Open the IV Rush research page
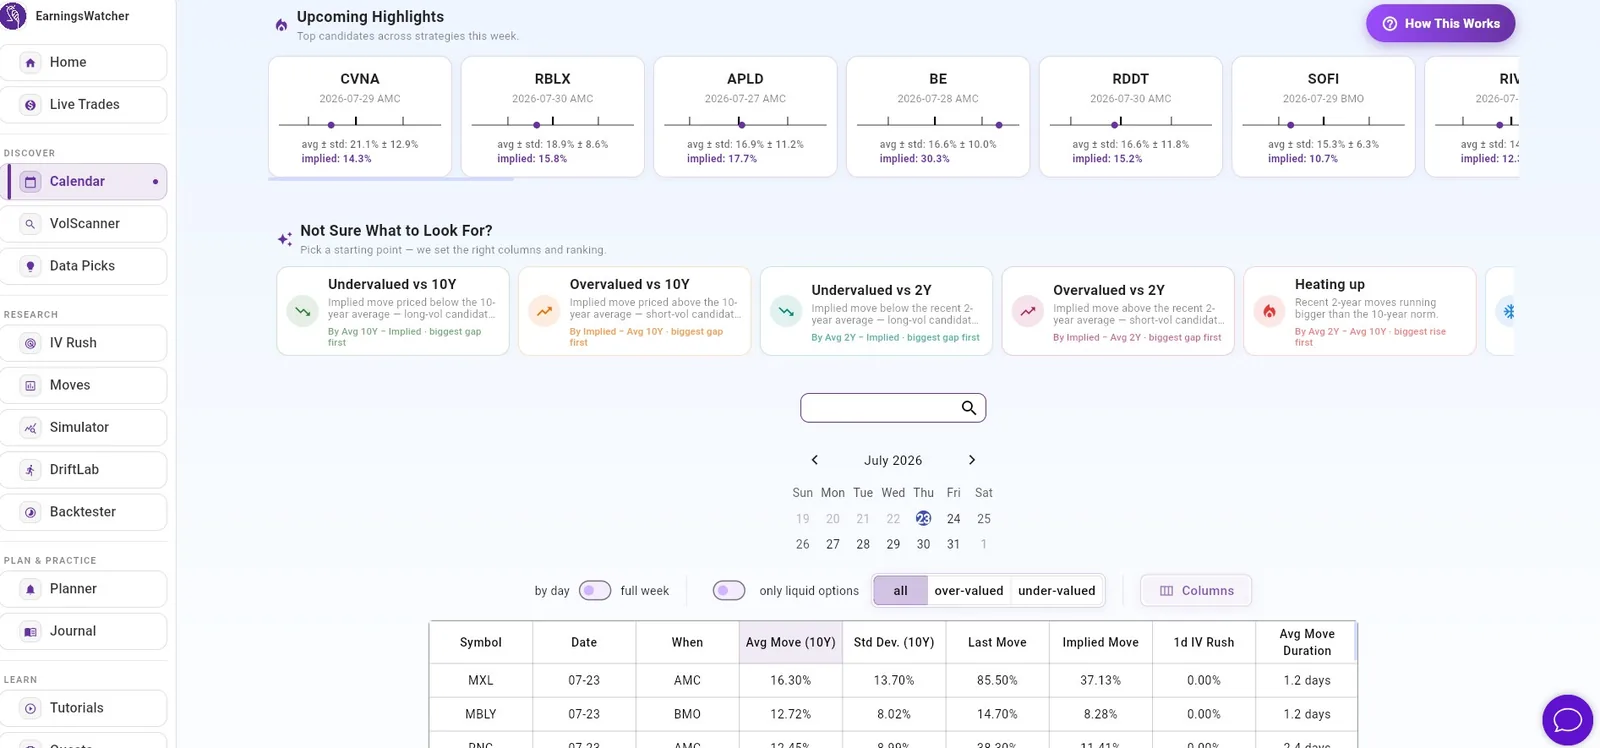The height and width of the screenshot is (748, 1600). [x=84, y=343]
